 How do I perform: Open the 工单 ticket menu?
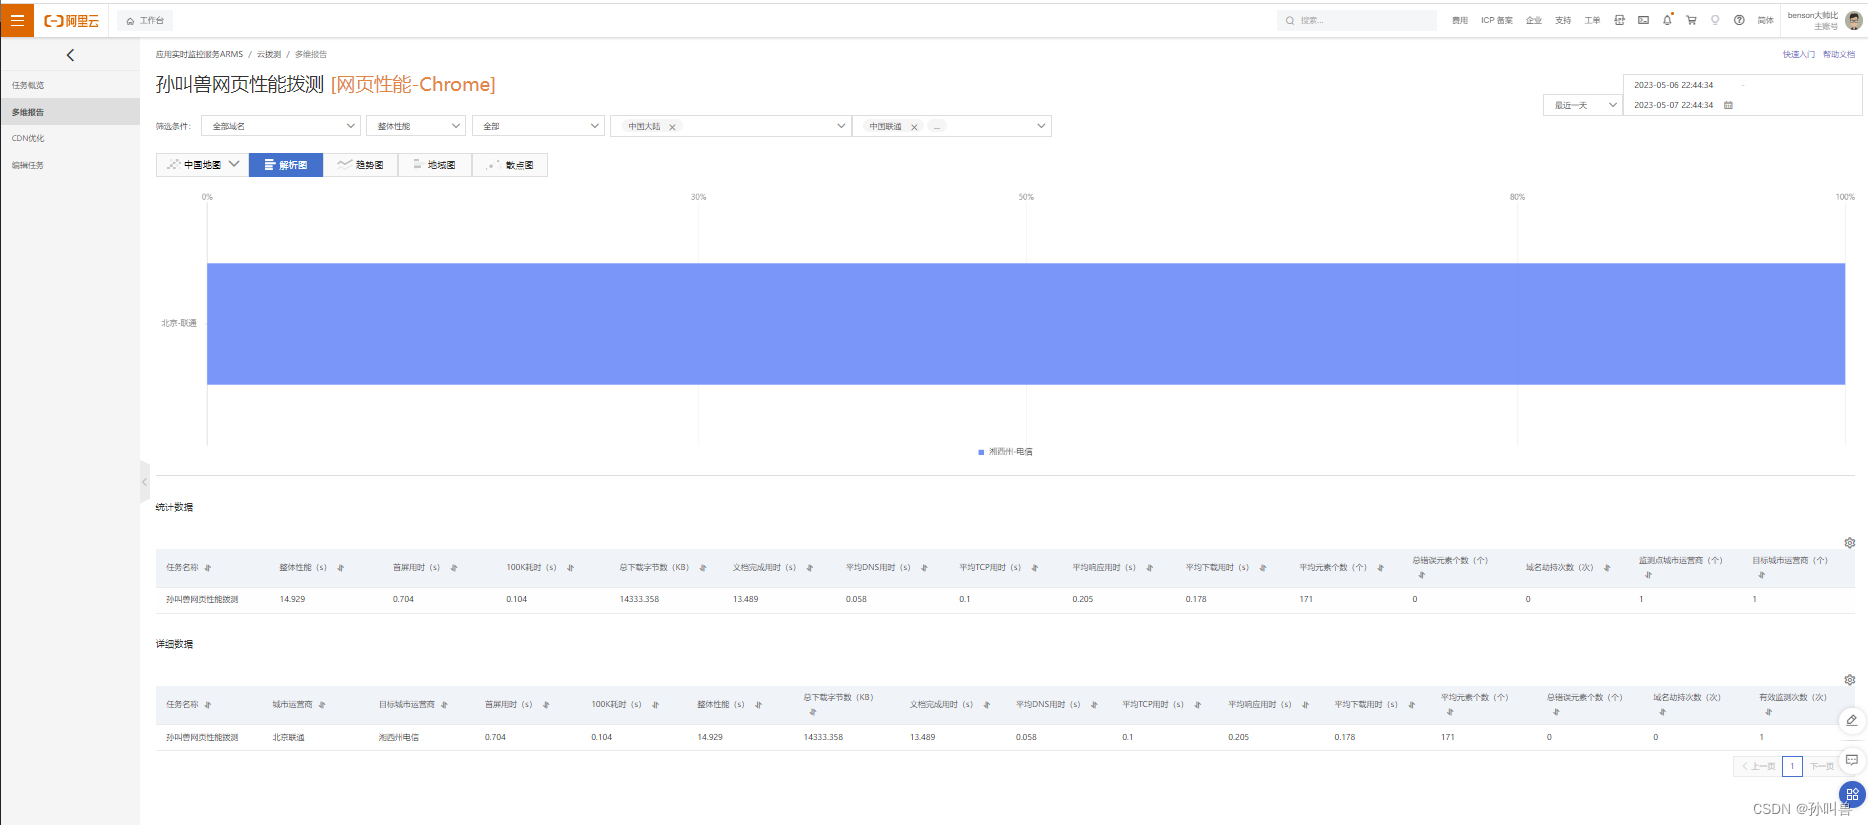pyautogui.click(x=1592, y=20)
